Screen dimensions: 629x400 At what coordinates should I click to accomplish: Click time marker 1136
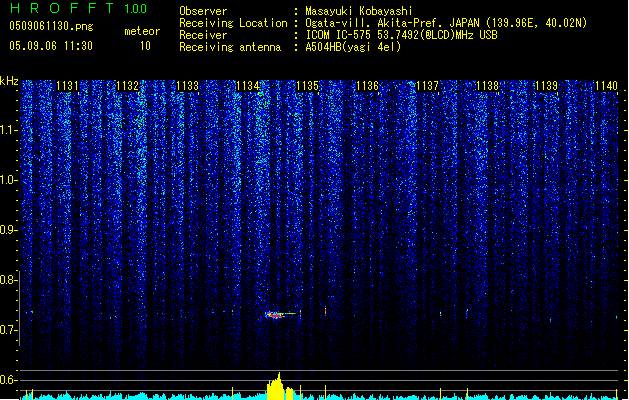pos(367,86)
